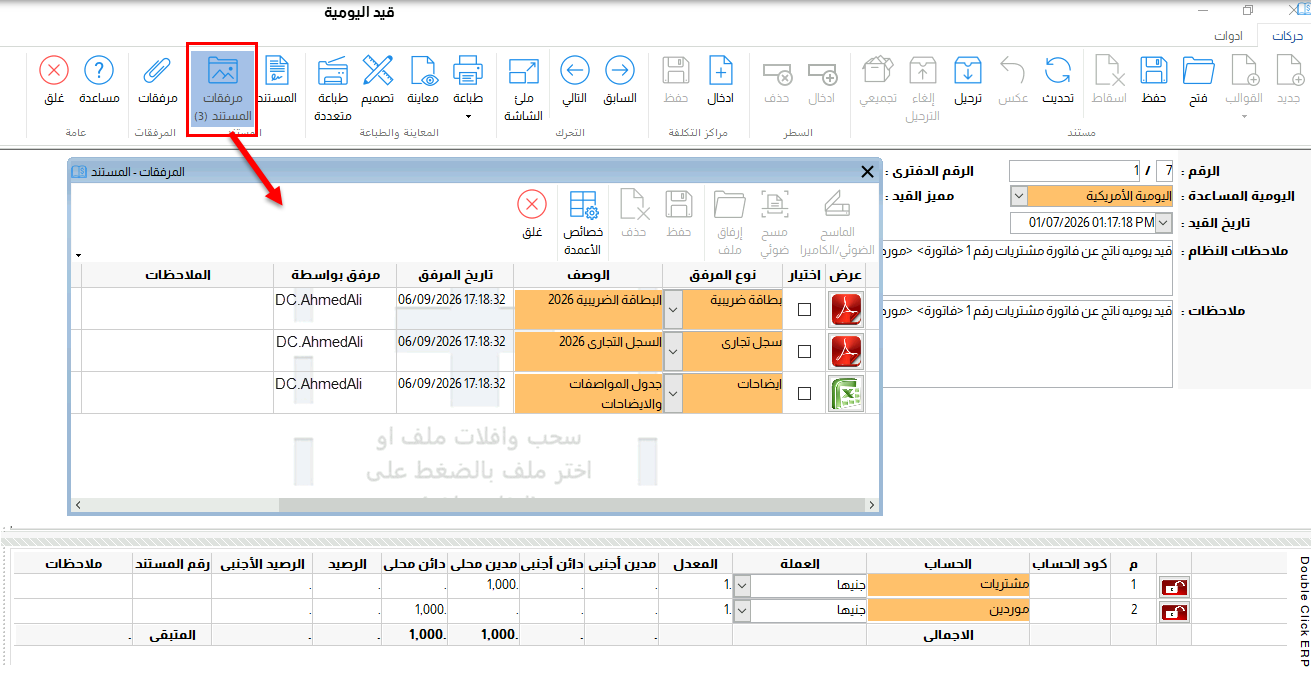This screenshot has height=691, width=1311.
Task: View the PDF of tax card attachment
Action: [847, 310]
